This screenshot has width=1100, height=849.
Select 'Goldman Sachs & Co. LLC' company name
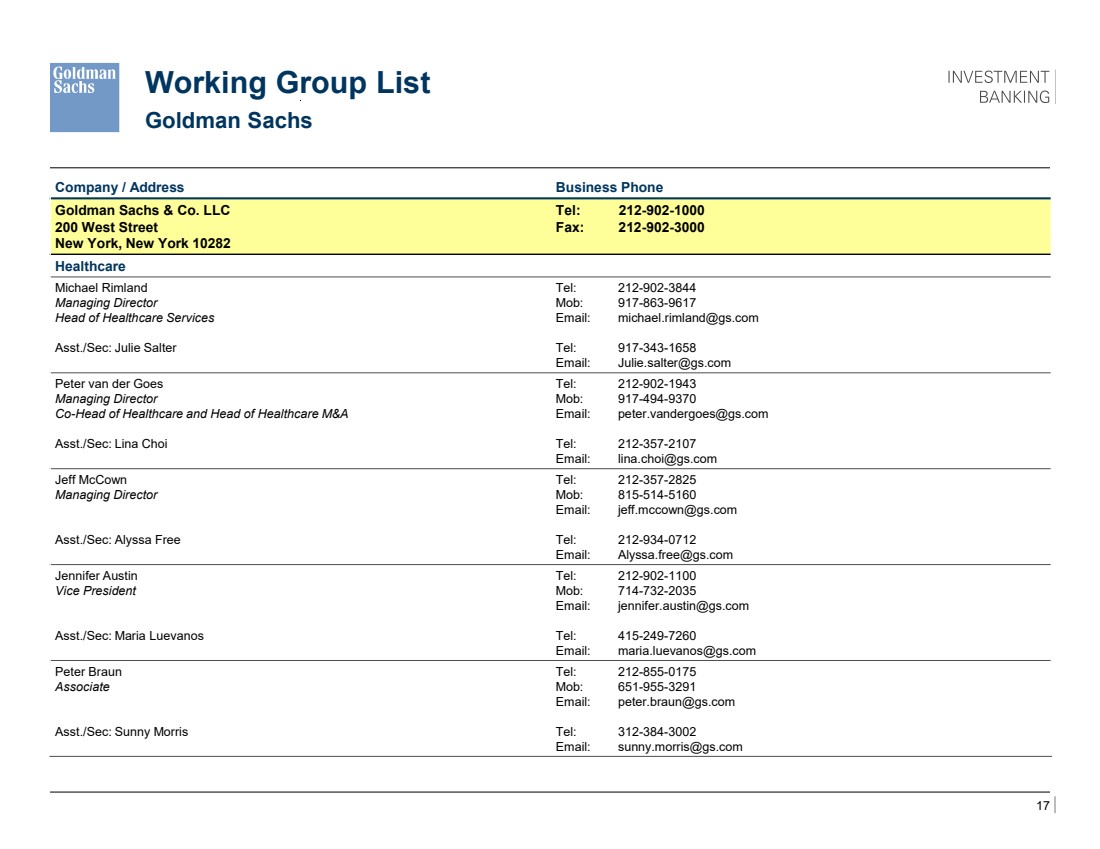(x=142, y=210)
